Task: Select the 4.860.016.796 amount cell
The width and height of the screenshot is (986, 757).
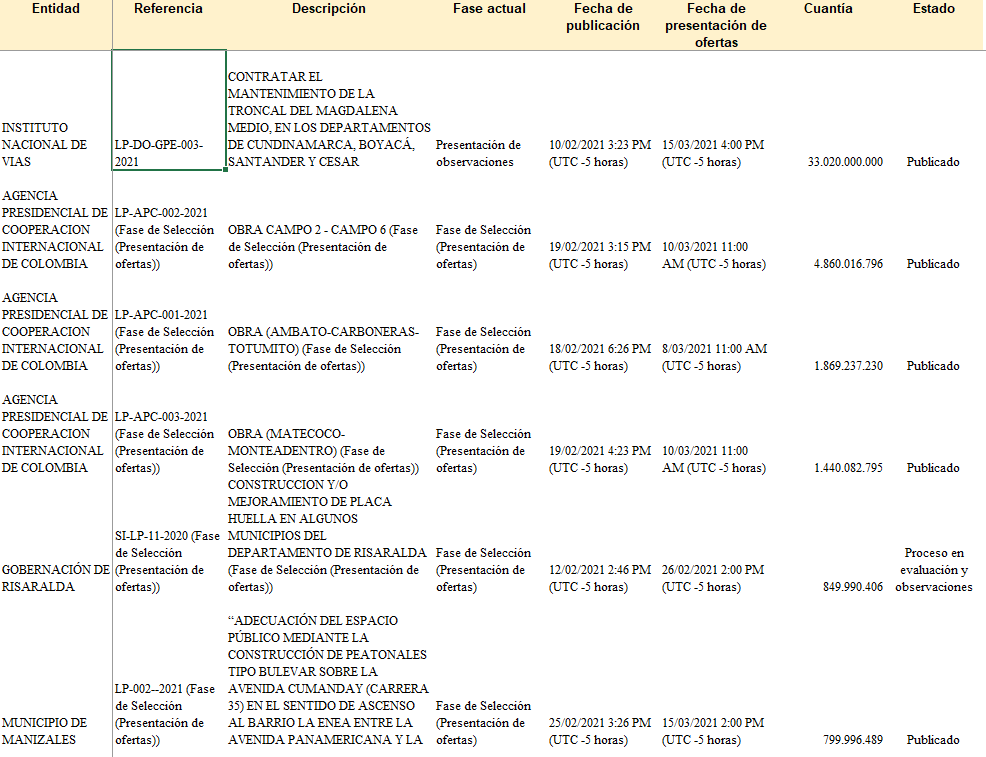Action: (848, 263)
